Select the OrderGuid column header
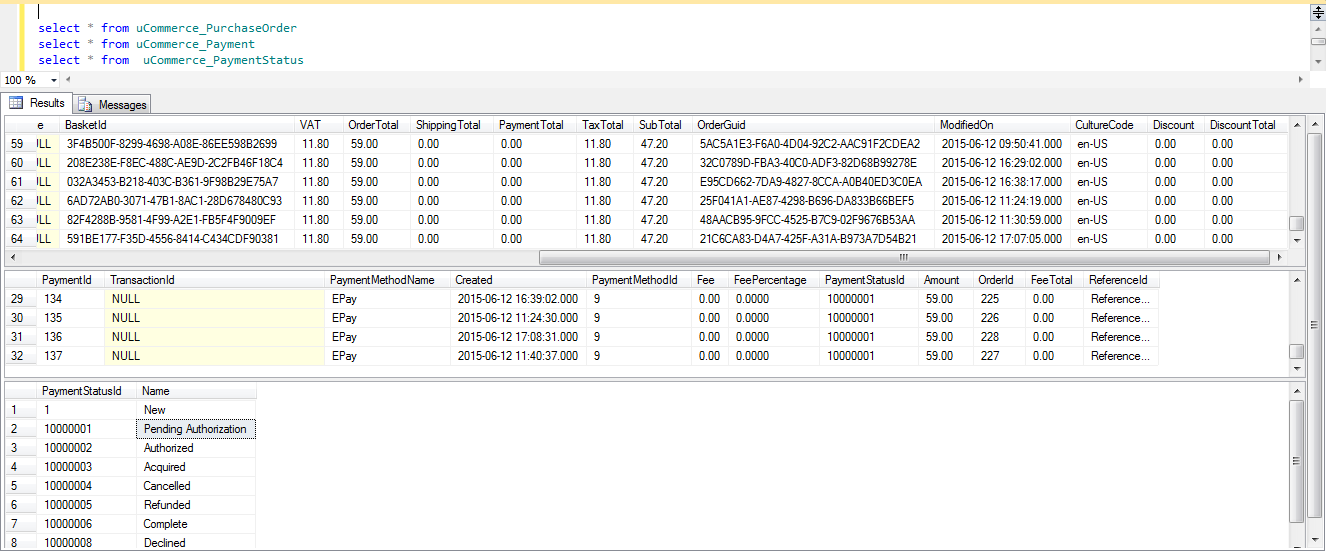This screenshot has width=1326, height=551. click(x=814, y=125)
